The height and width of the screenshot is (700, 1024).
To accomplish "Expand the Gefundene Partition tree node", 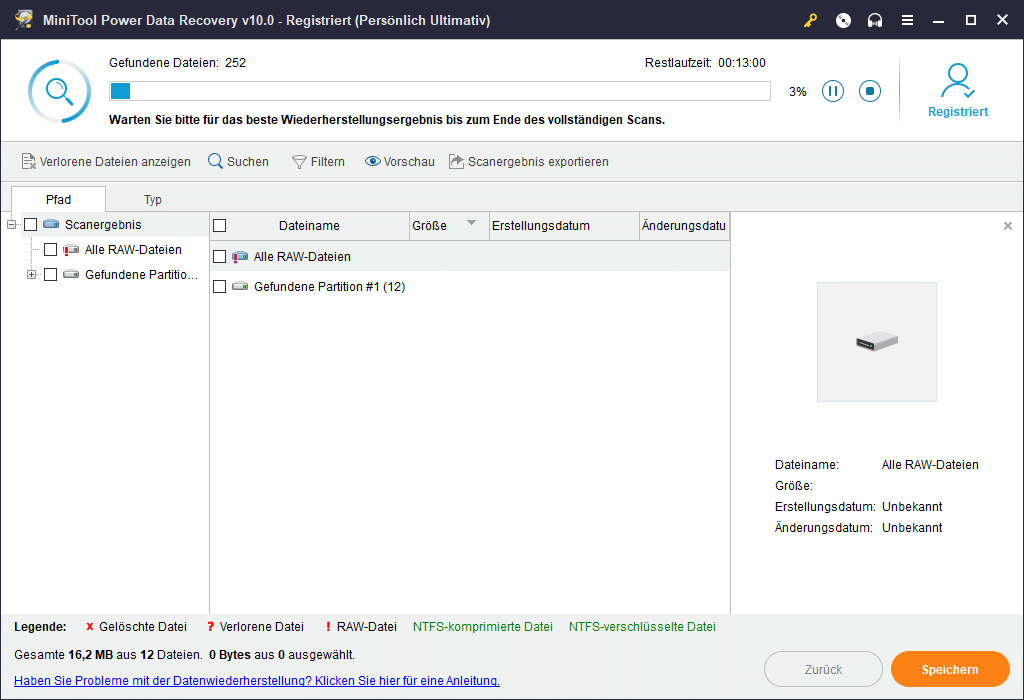I will coord(31,274).
